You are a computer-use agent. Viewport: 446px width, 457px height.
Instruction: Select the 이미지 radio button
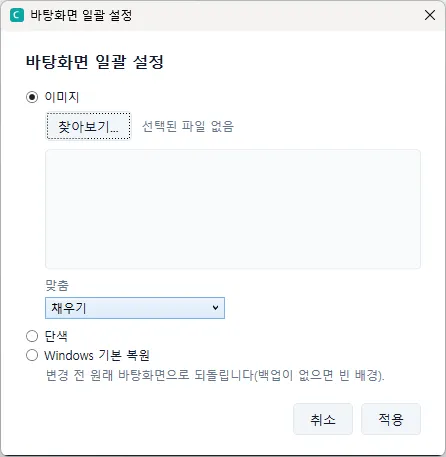coord(32,97)
